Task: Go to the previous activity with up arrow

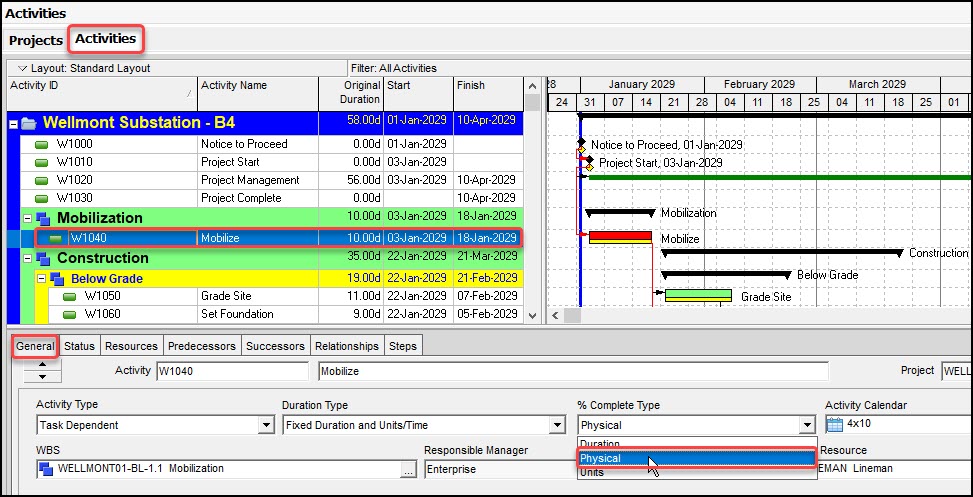Action: click(42, 364)
